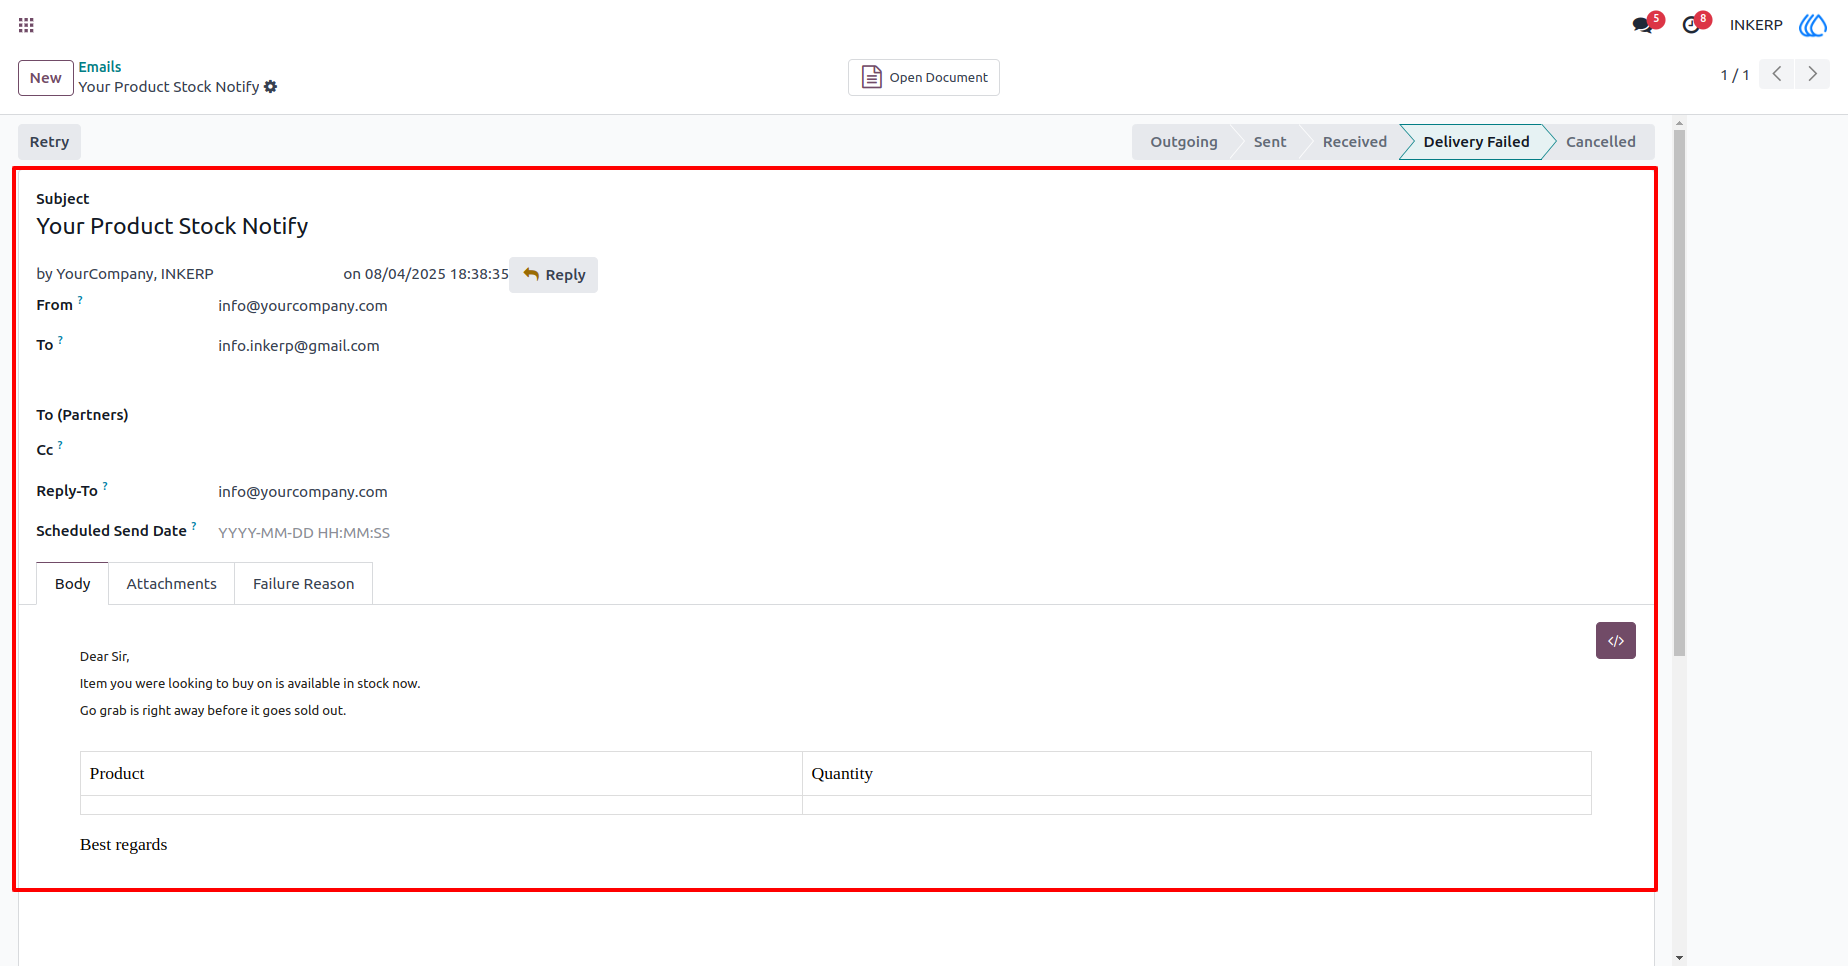Click the blue company logo avatar

click(x=1813, y=25)
